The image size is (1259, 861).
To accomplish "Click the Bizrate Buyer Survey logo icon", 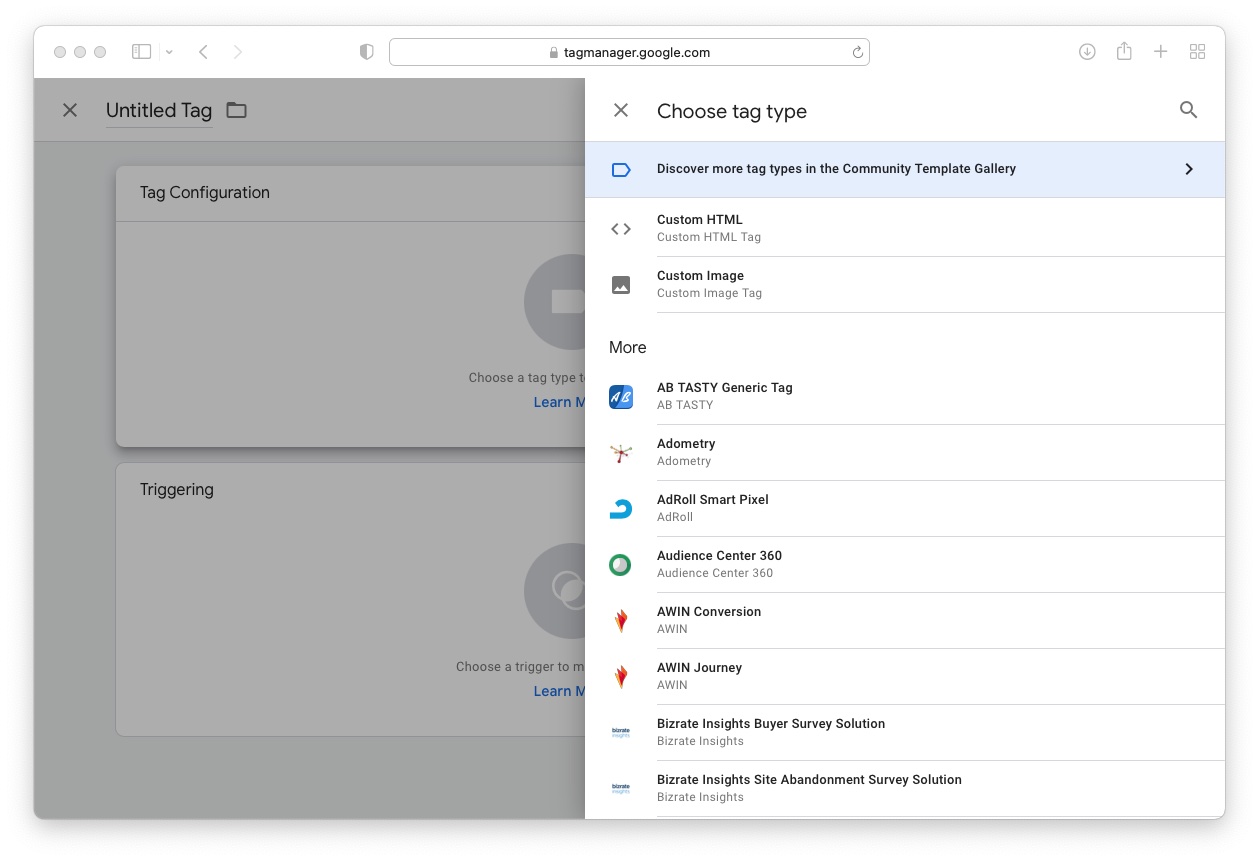I will click(621, 733).
